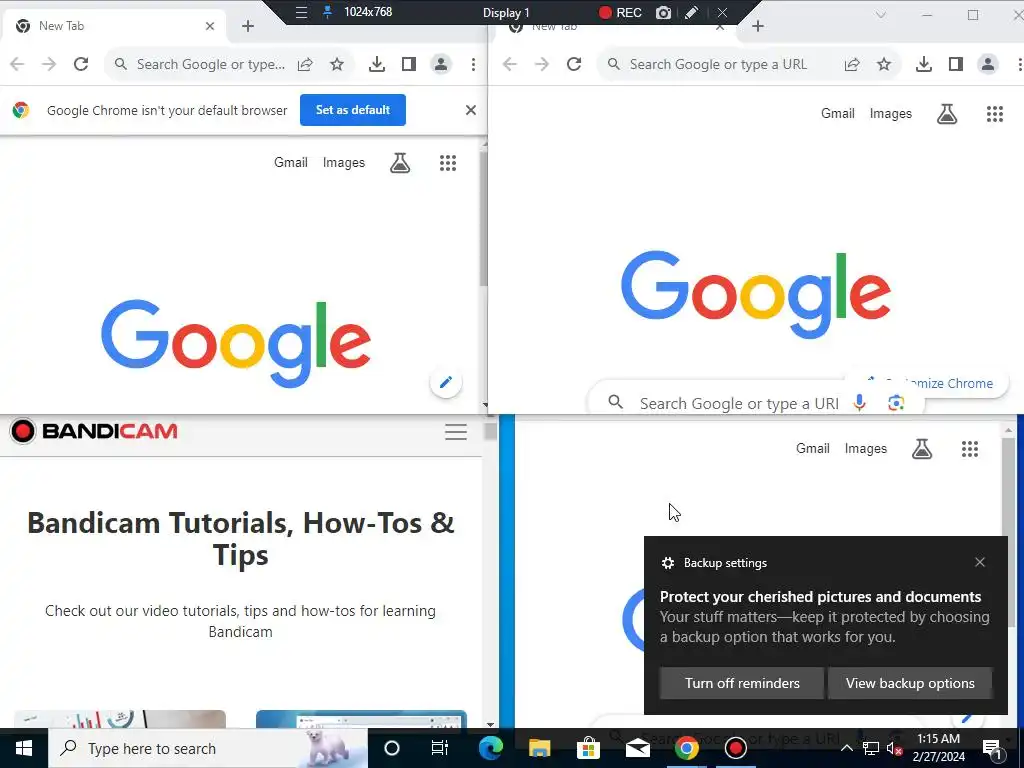Bookmark star in top-left Chrome window

[337, 64]
